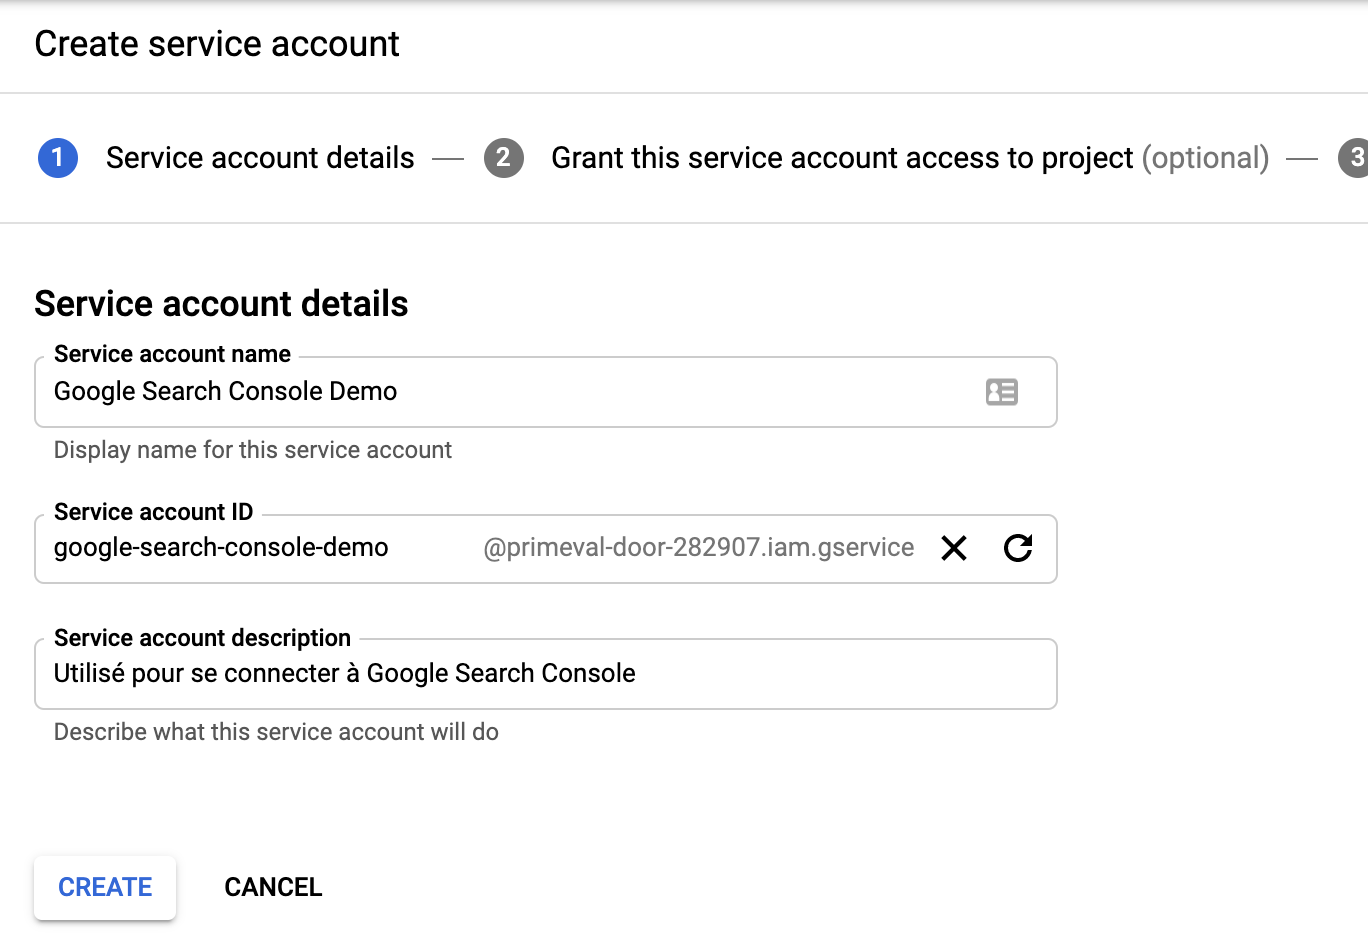Click the contact card icon in name field
This screenshot has height=948, width=1368.
pyautogui.click(x=1001, y=392)
